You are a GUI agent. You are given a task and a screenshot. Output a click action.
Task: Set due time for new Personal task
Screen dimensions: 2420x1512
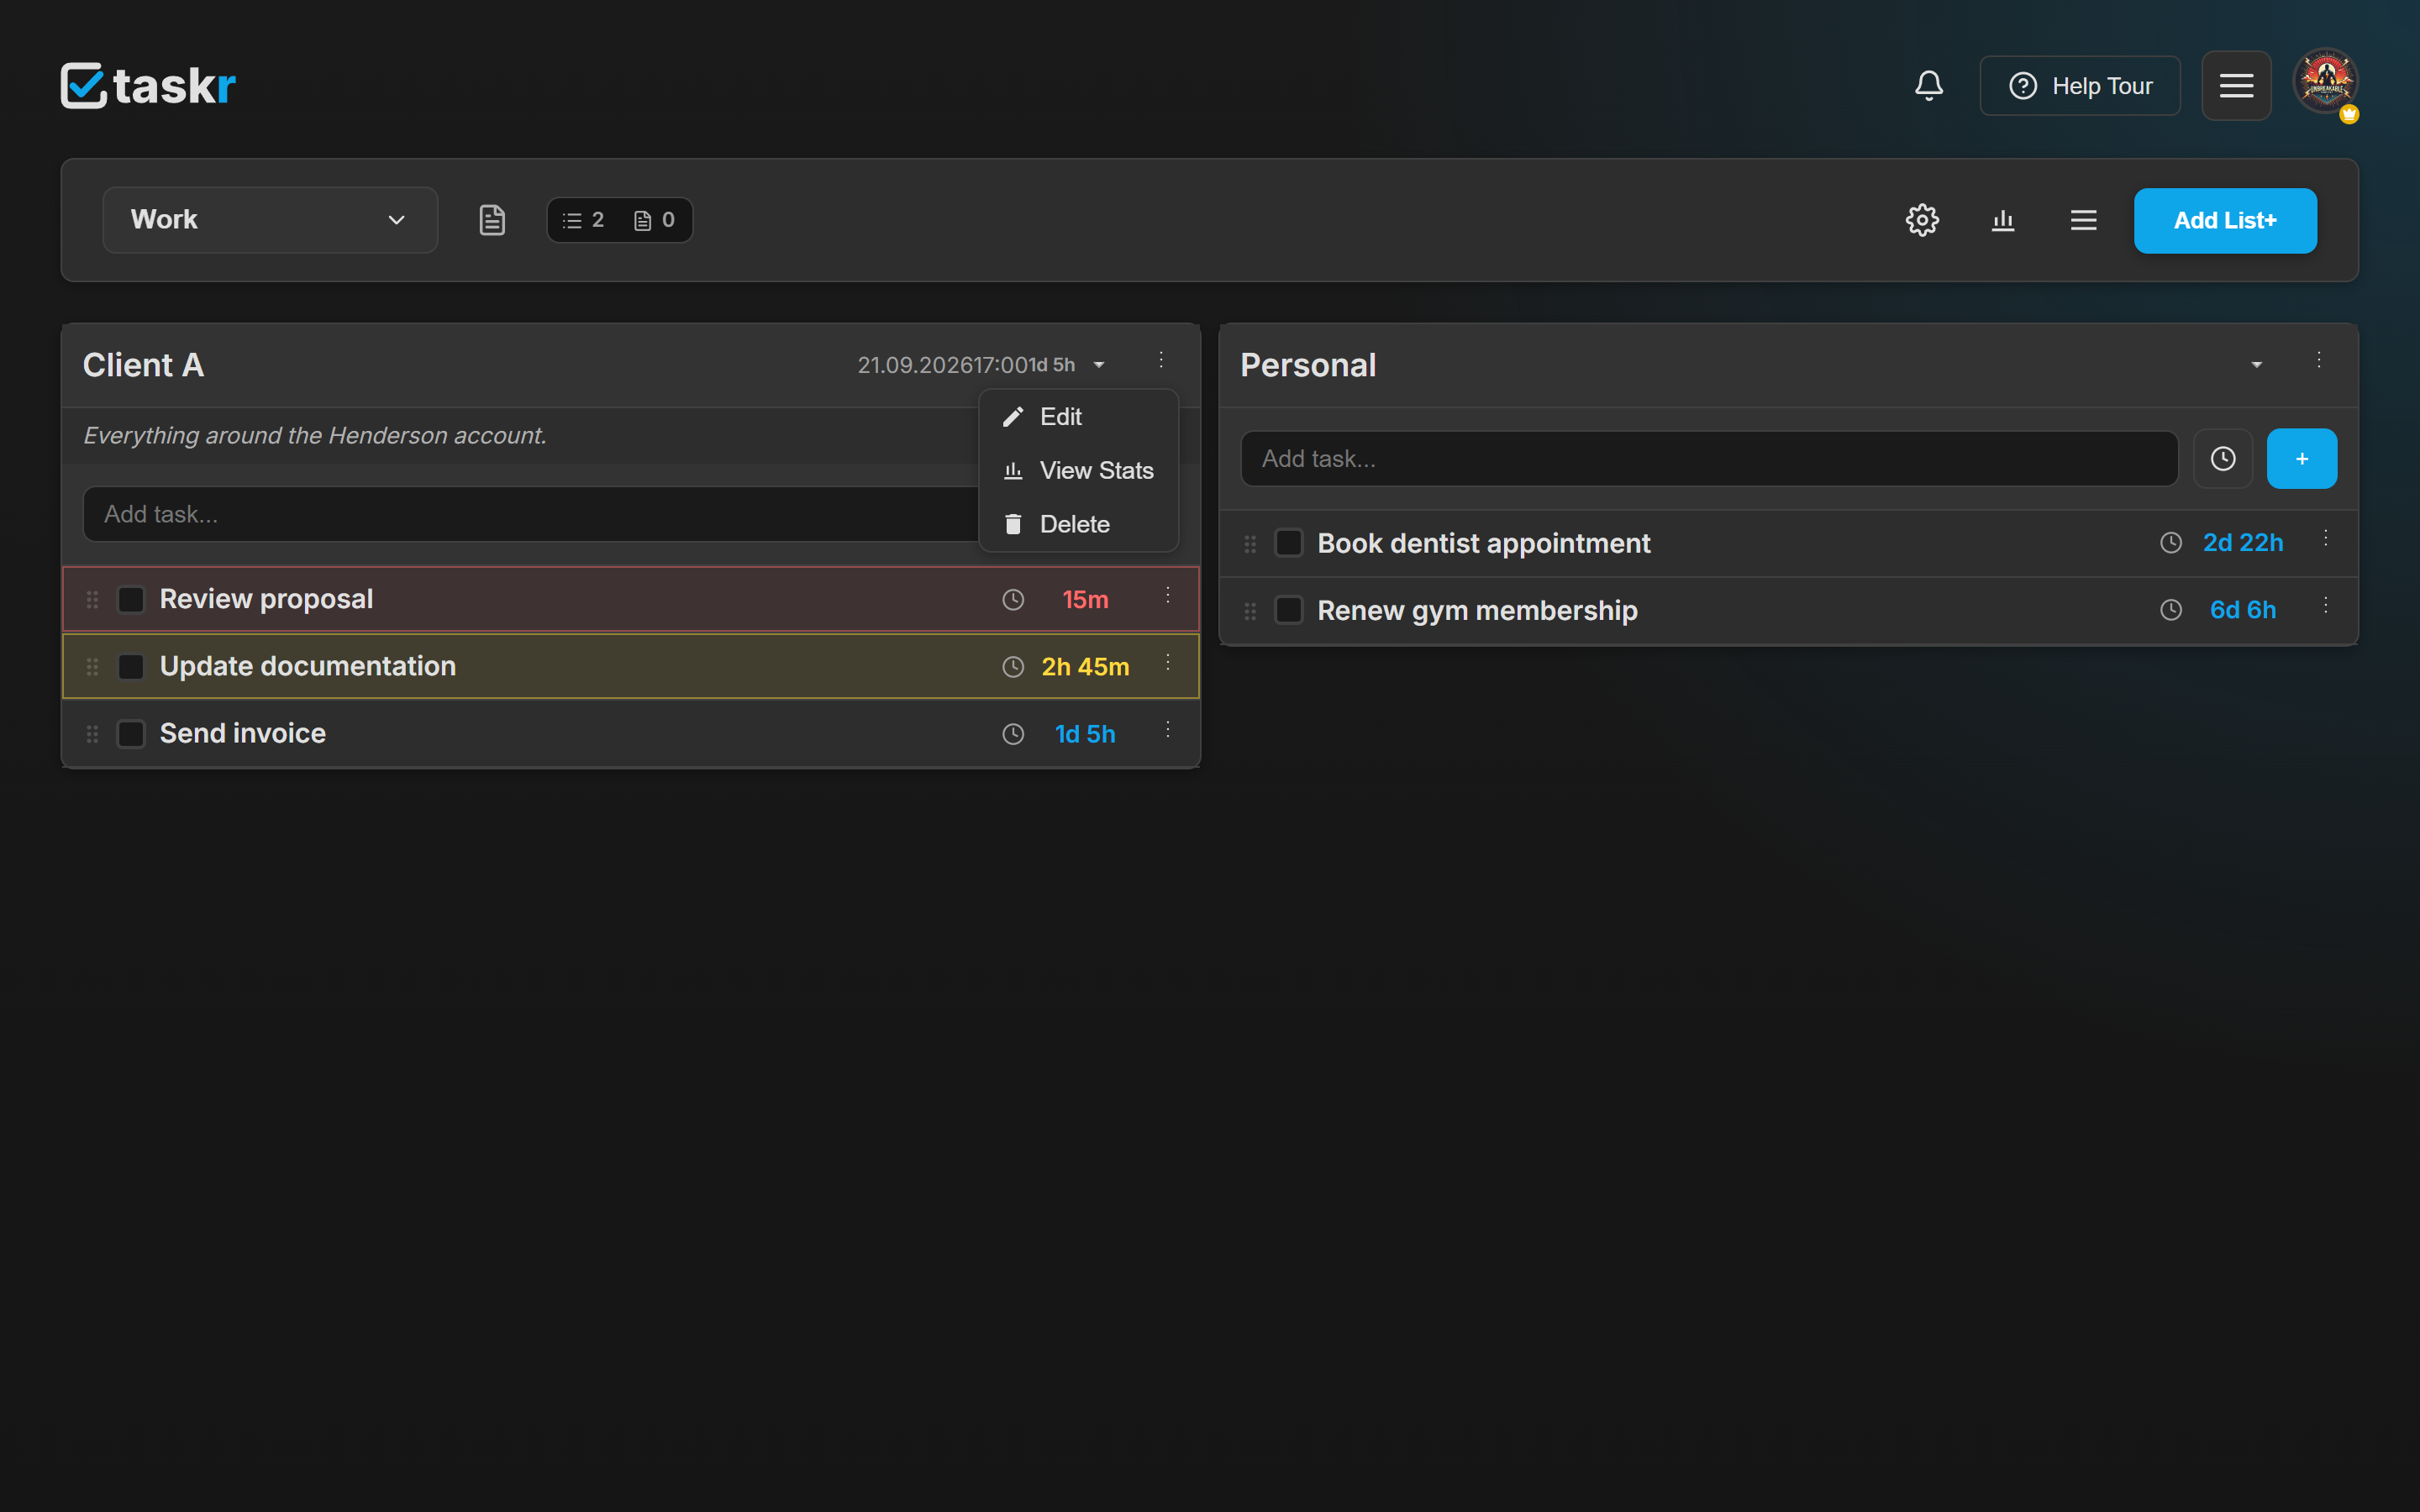(2223, 459)
